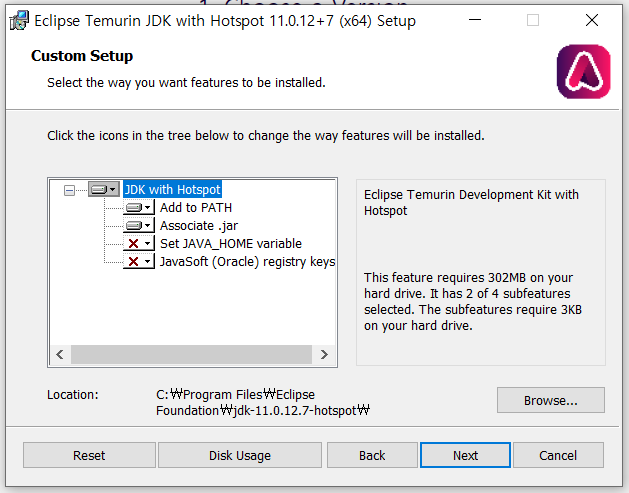Image resolution: width=629 pixels, height=493 pixels.
Task: Click the 'This feature requires 302MB' description
Action: pyautogui.click(x=473, y=301)
